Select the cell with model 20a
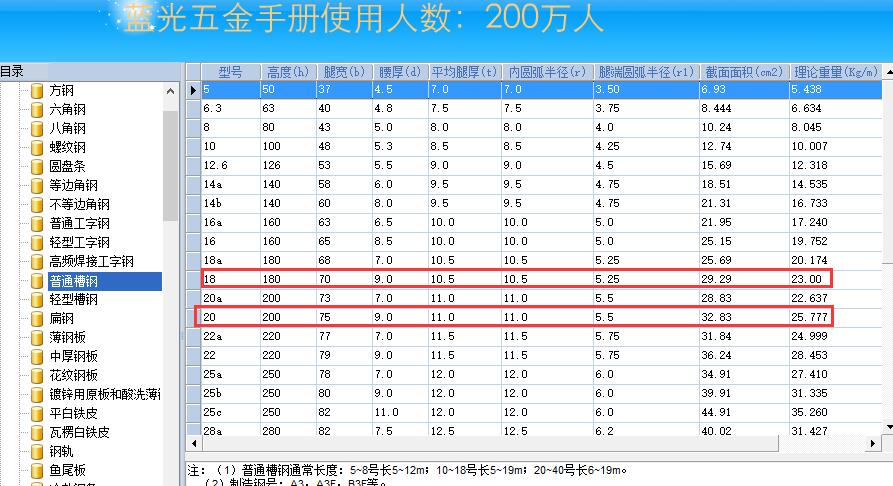 231,299
